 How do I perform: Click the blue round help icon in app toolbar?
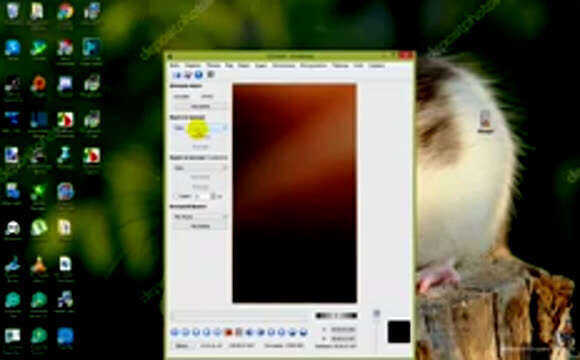(199, 75)
